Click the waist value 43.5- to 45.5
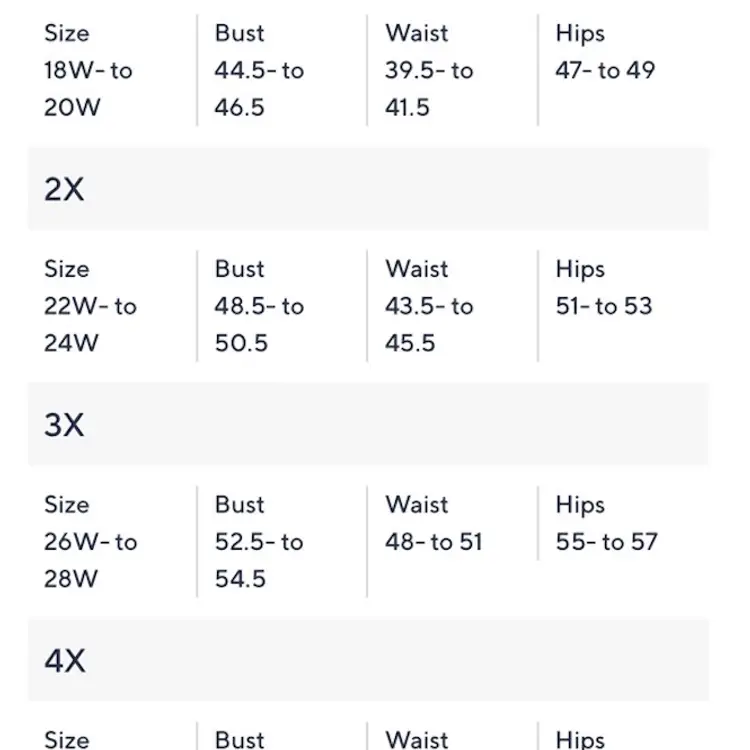This screenshot has width=750, height=750. [429, 325]
